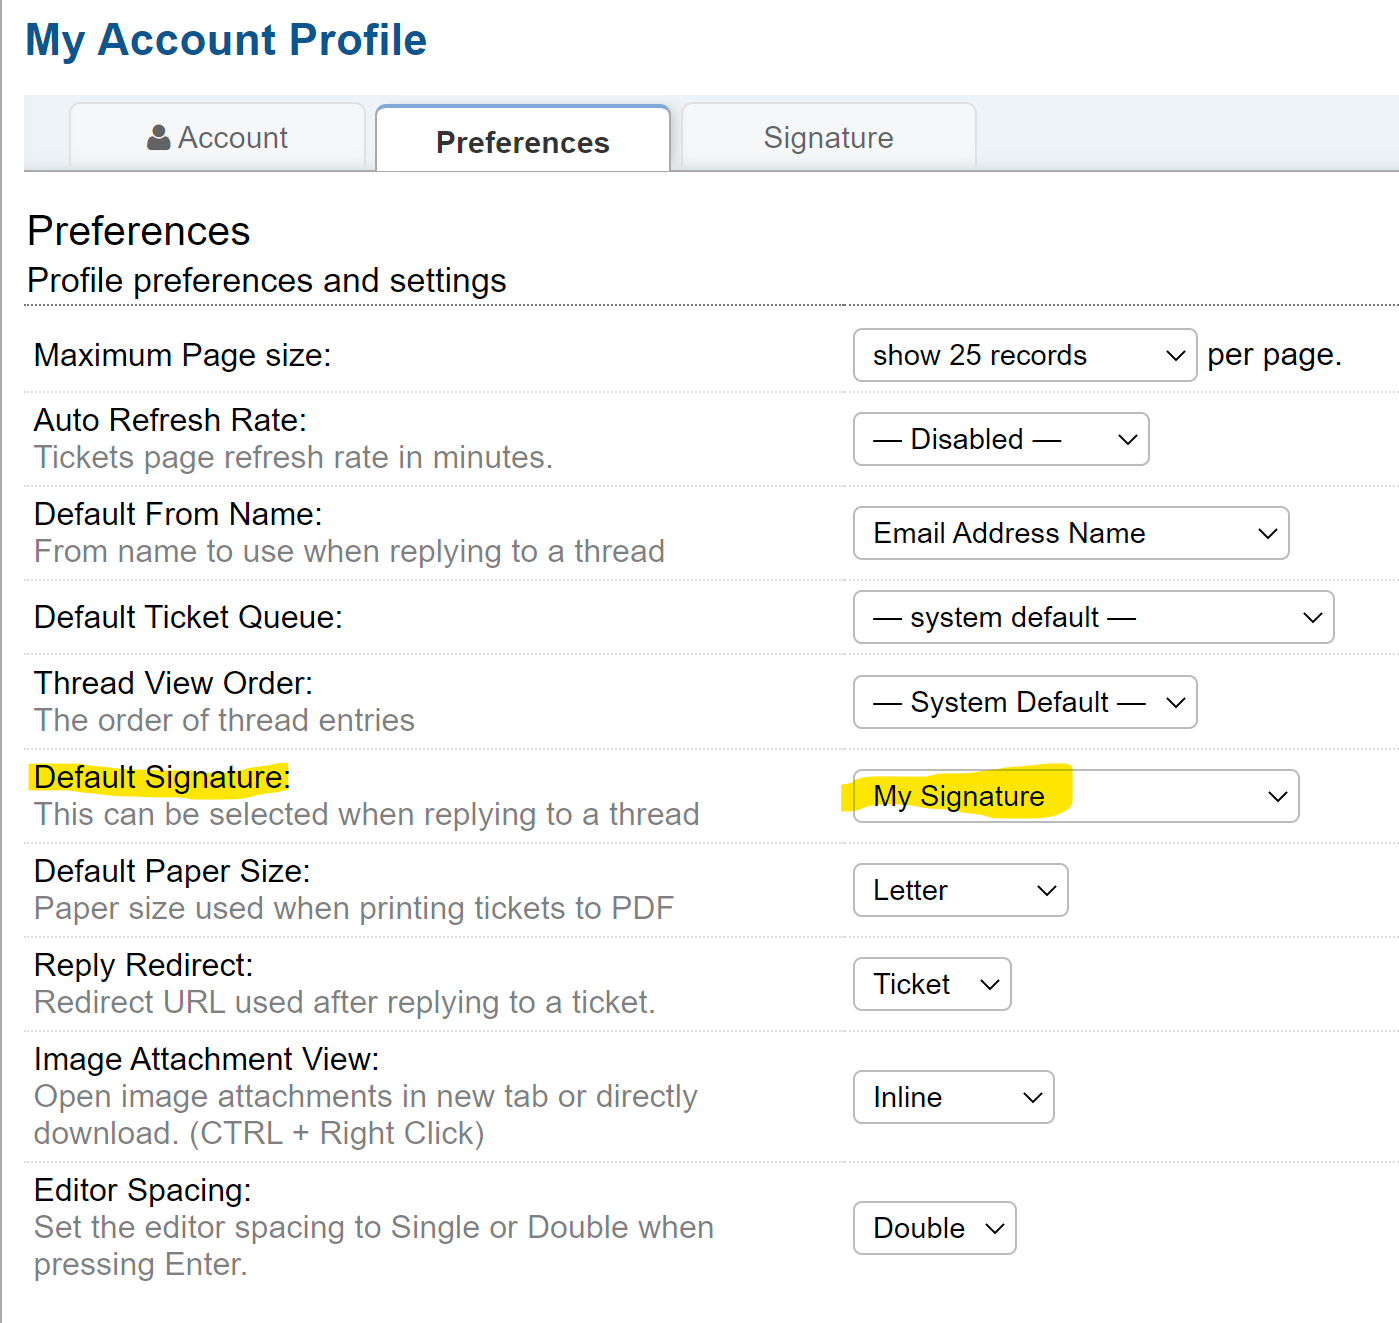Open the Default From Name dropdown
Viewport: 1399px width, 1323px height.
click(1070, 533)
